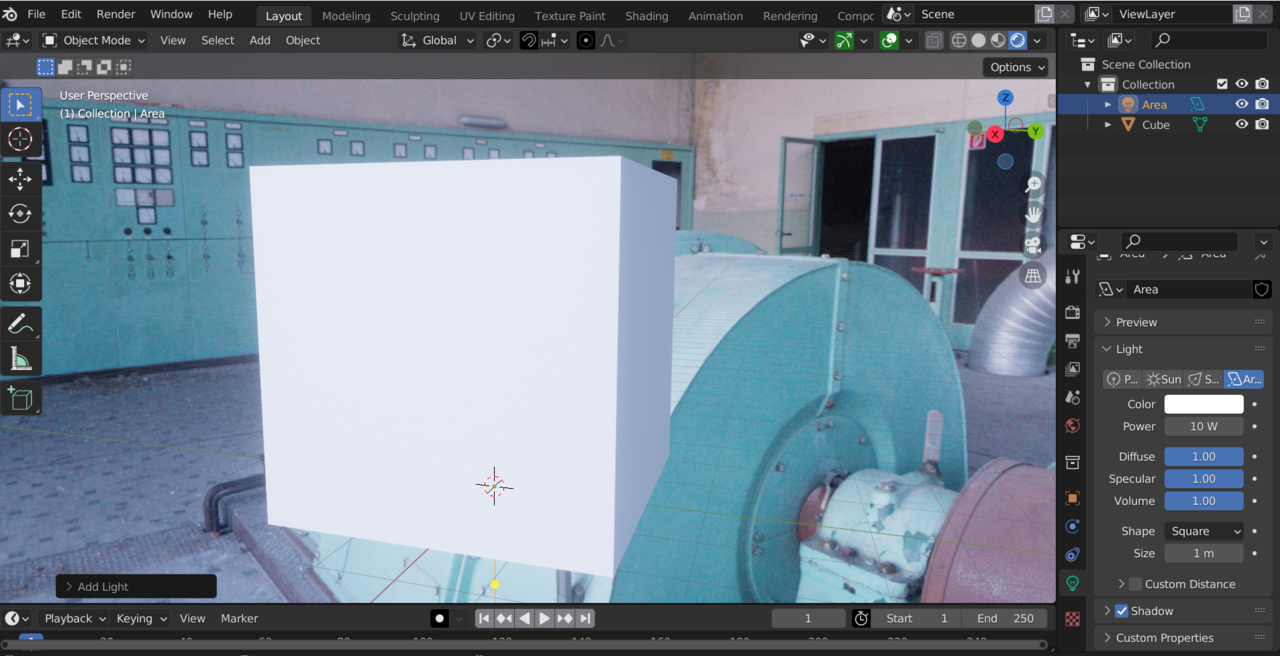This screenshot has height=656, width=1280.
Task: Open the light Color swatch
Action: point(1204,403)
